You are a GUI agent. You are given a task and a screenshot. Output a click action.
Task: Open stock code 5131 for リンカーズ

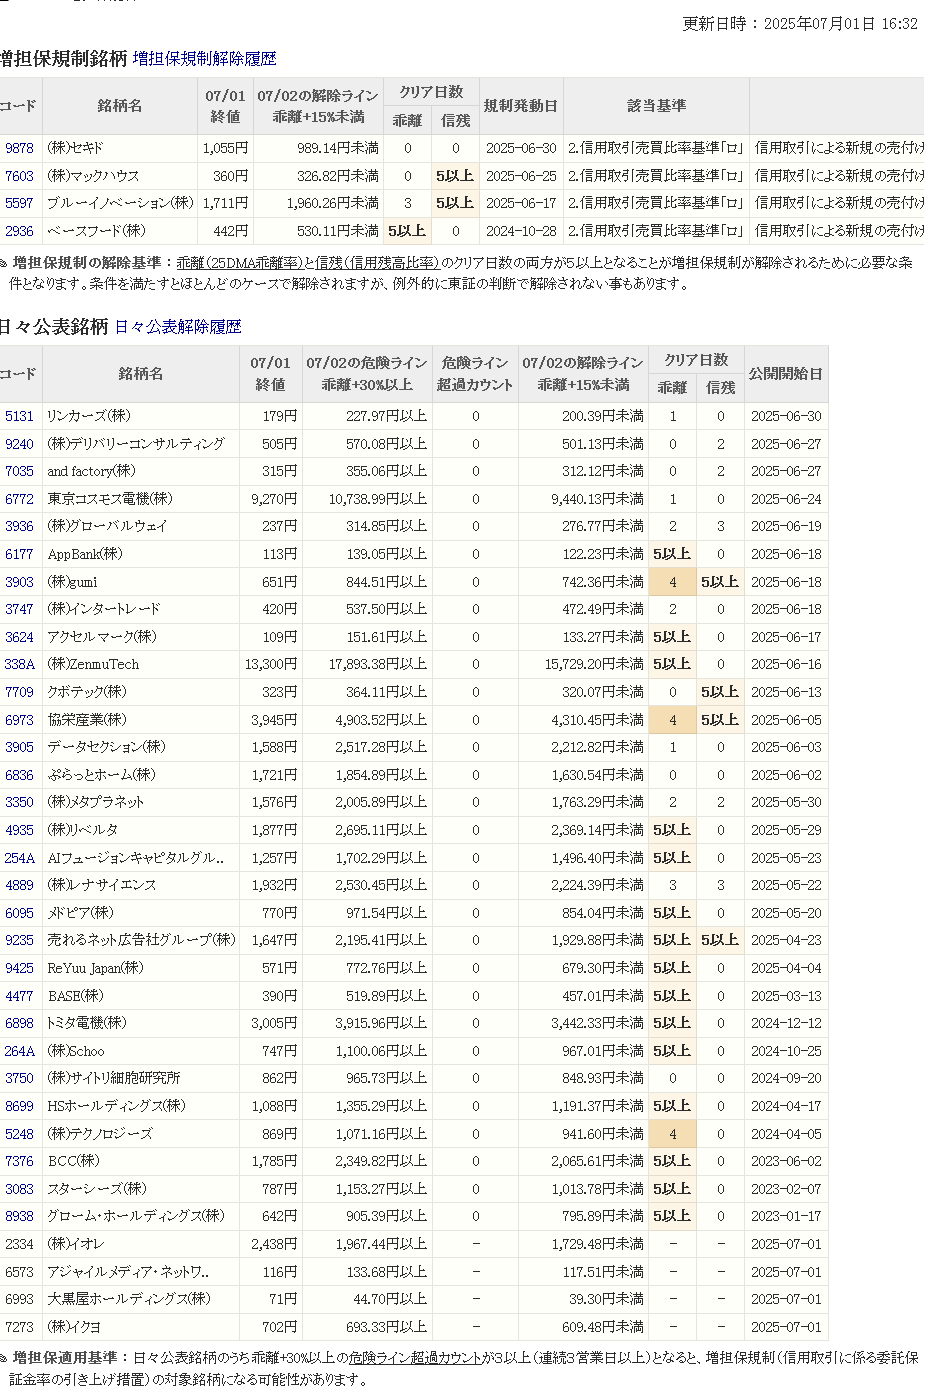click(x=19, y=416)
